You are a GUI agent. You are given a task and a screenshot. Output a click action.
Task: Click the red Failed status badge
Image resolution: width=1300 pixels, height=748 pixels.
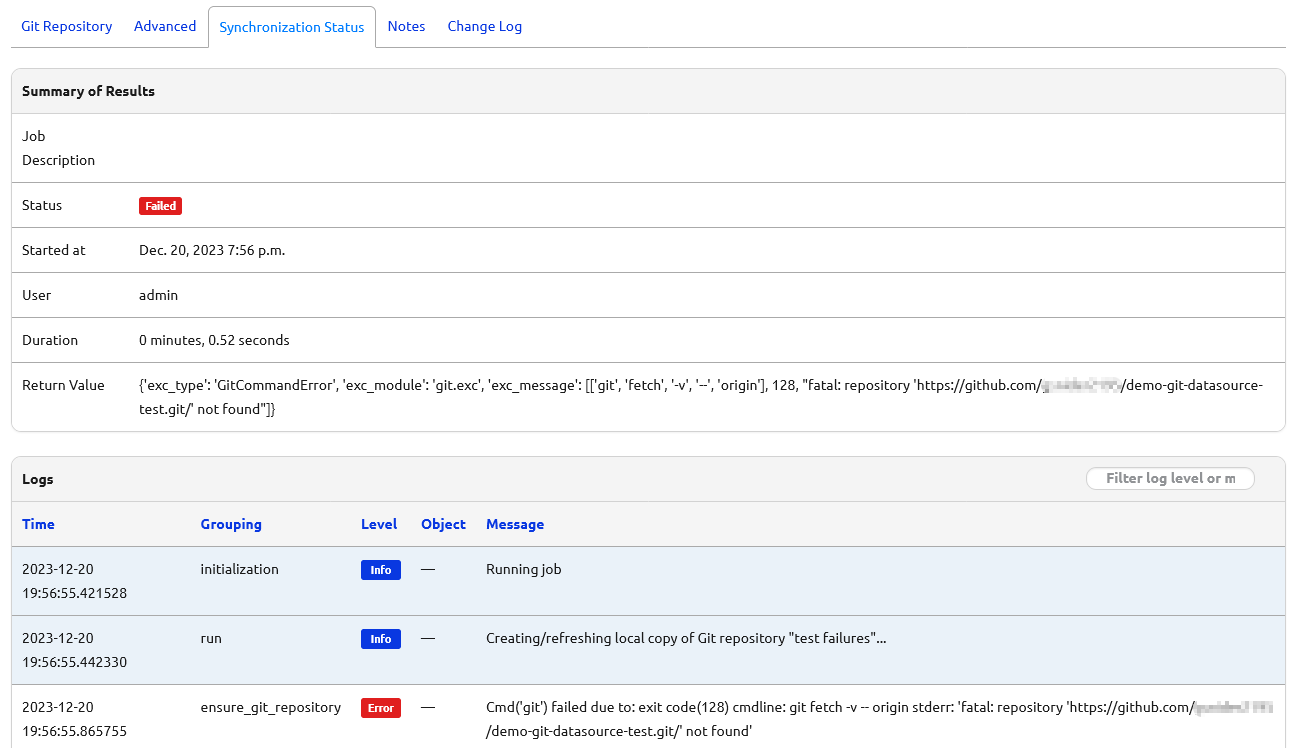pos(160,206)
